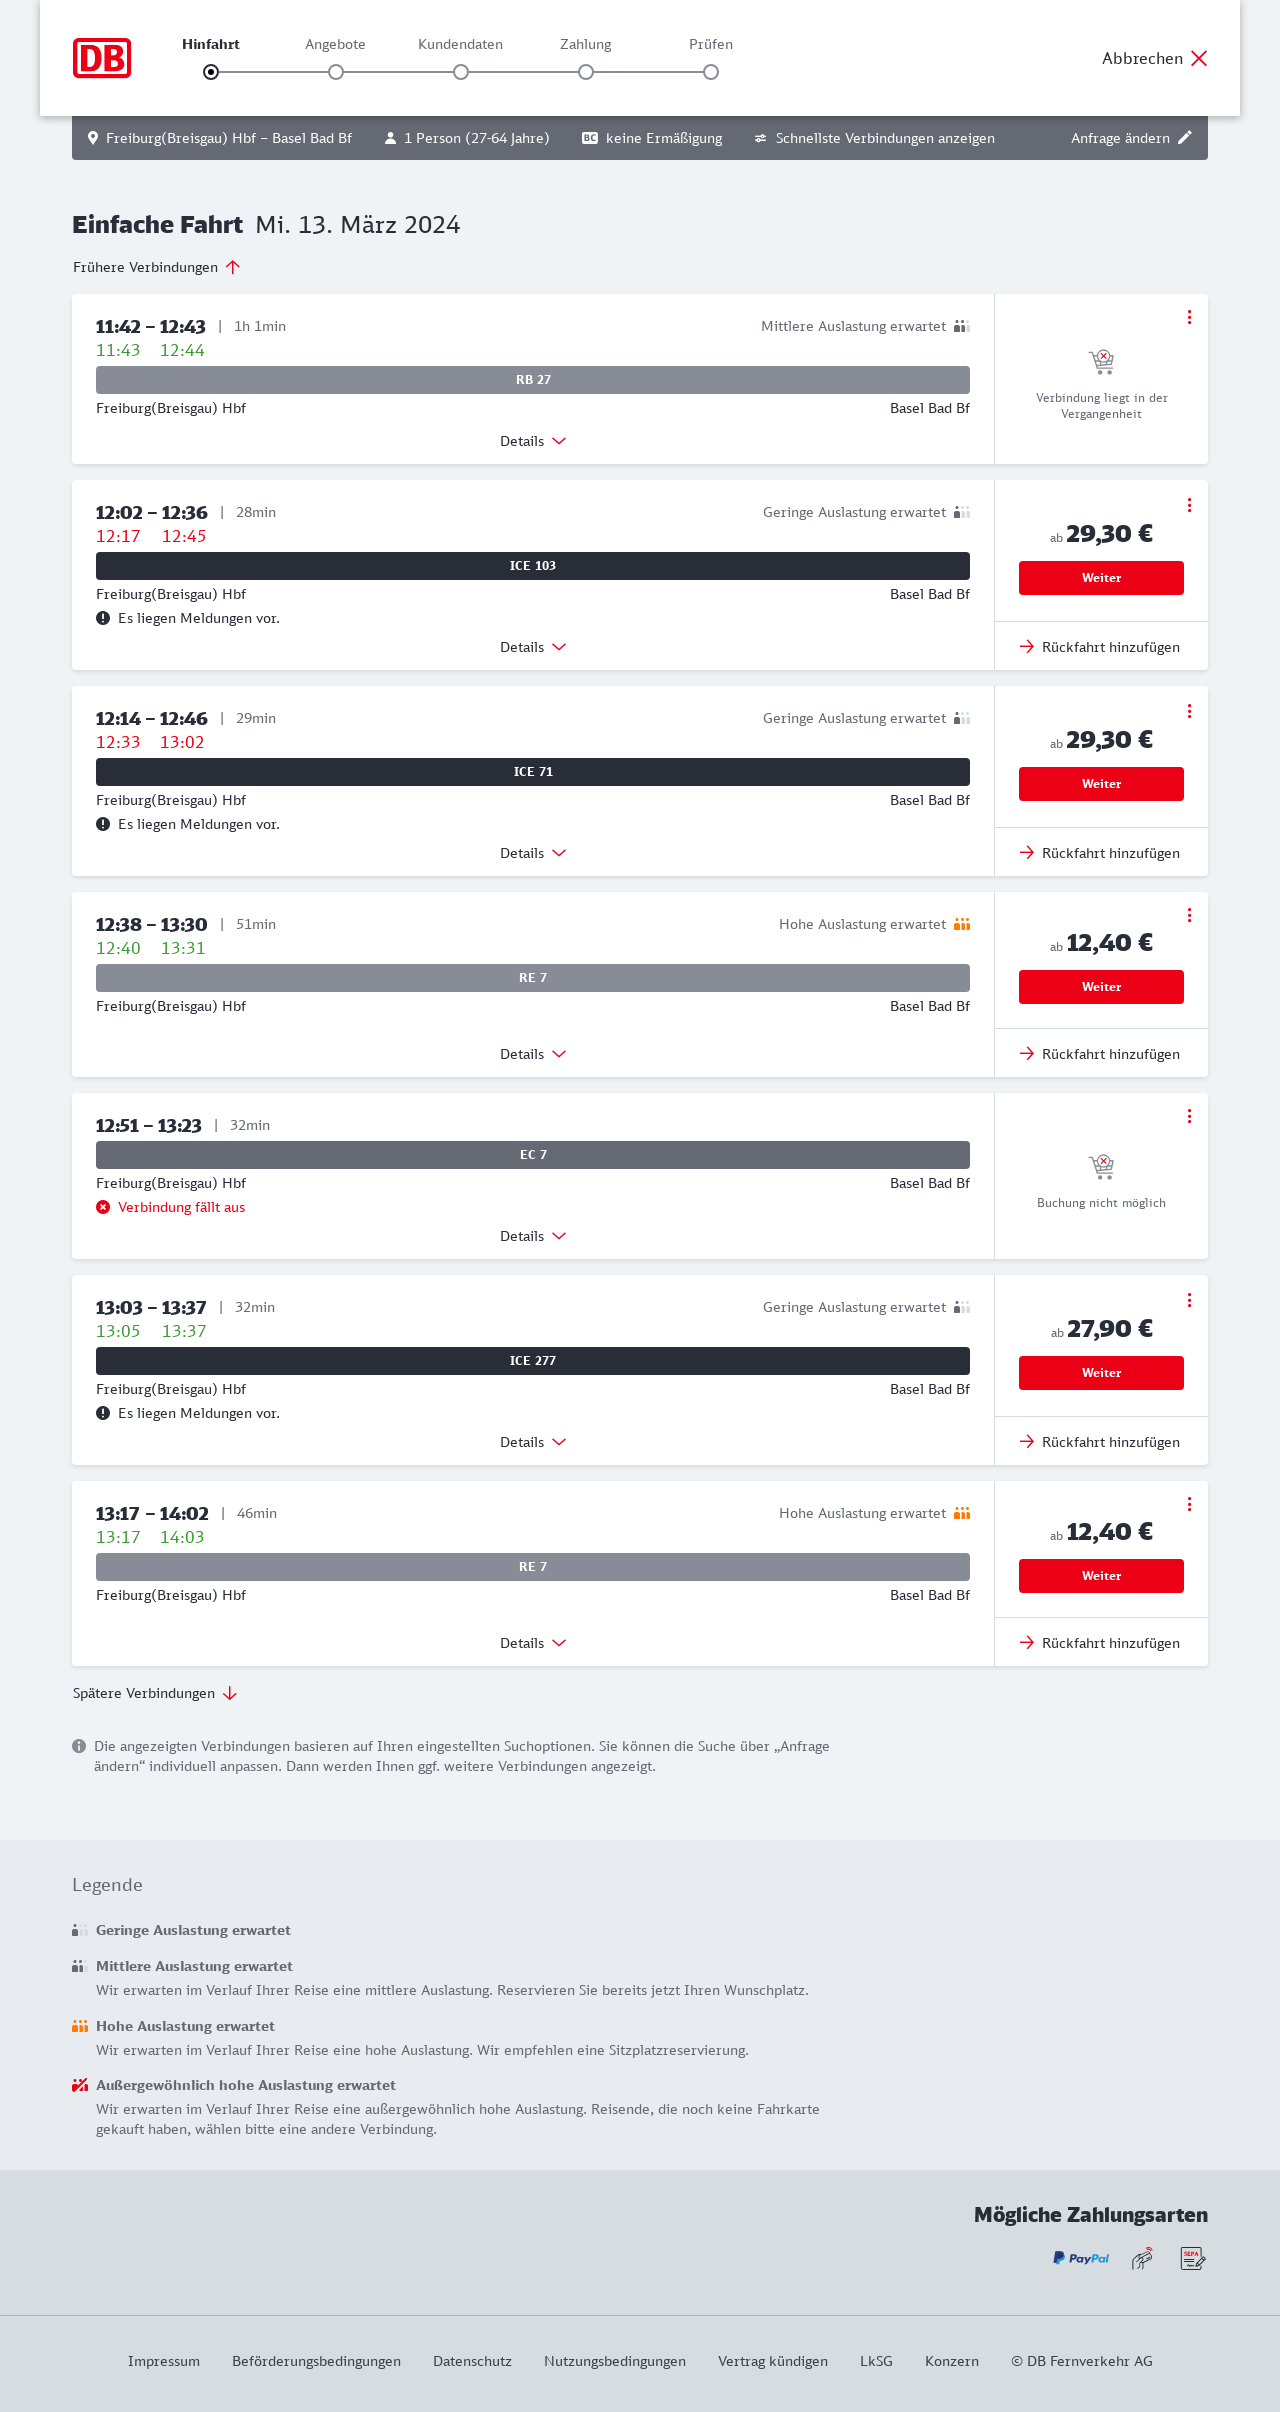The image size is (1280, 2412).
Task: Expand Details for ICE 103 connection
Action: click(x=533, y=647)
